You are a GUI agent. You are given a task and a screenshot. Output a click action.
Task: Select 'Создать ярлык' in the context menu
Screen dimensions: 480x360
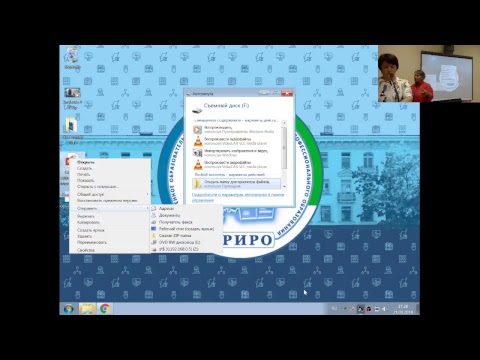pyautogui.click(x=110, y=230)
